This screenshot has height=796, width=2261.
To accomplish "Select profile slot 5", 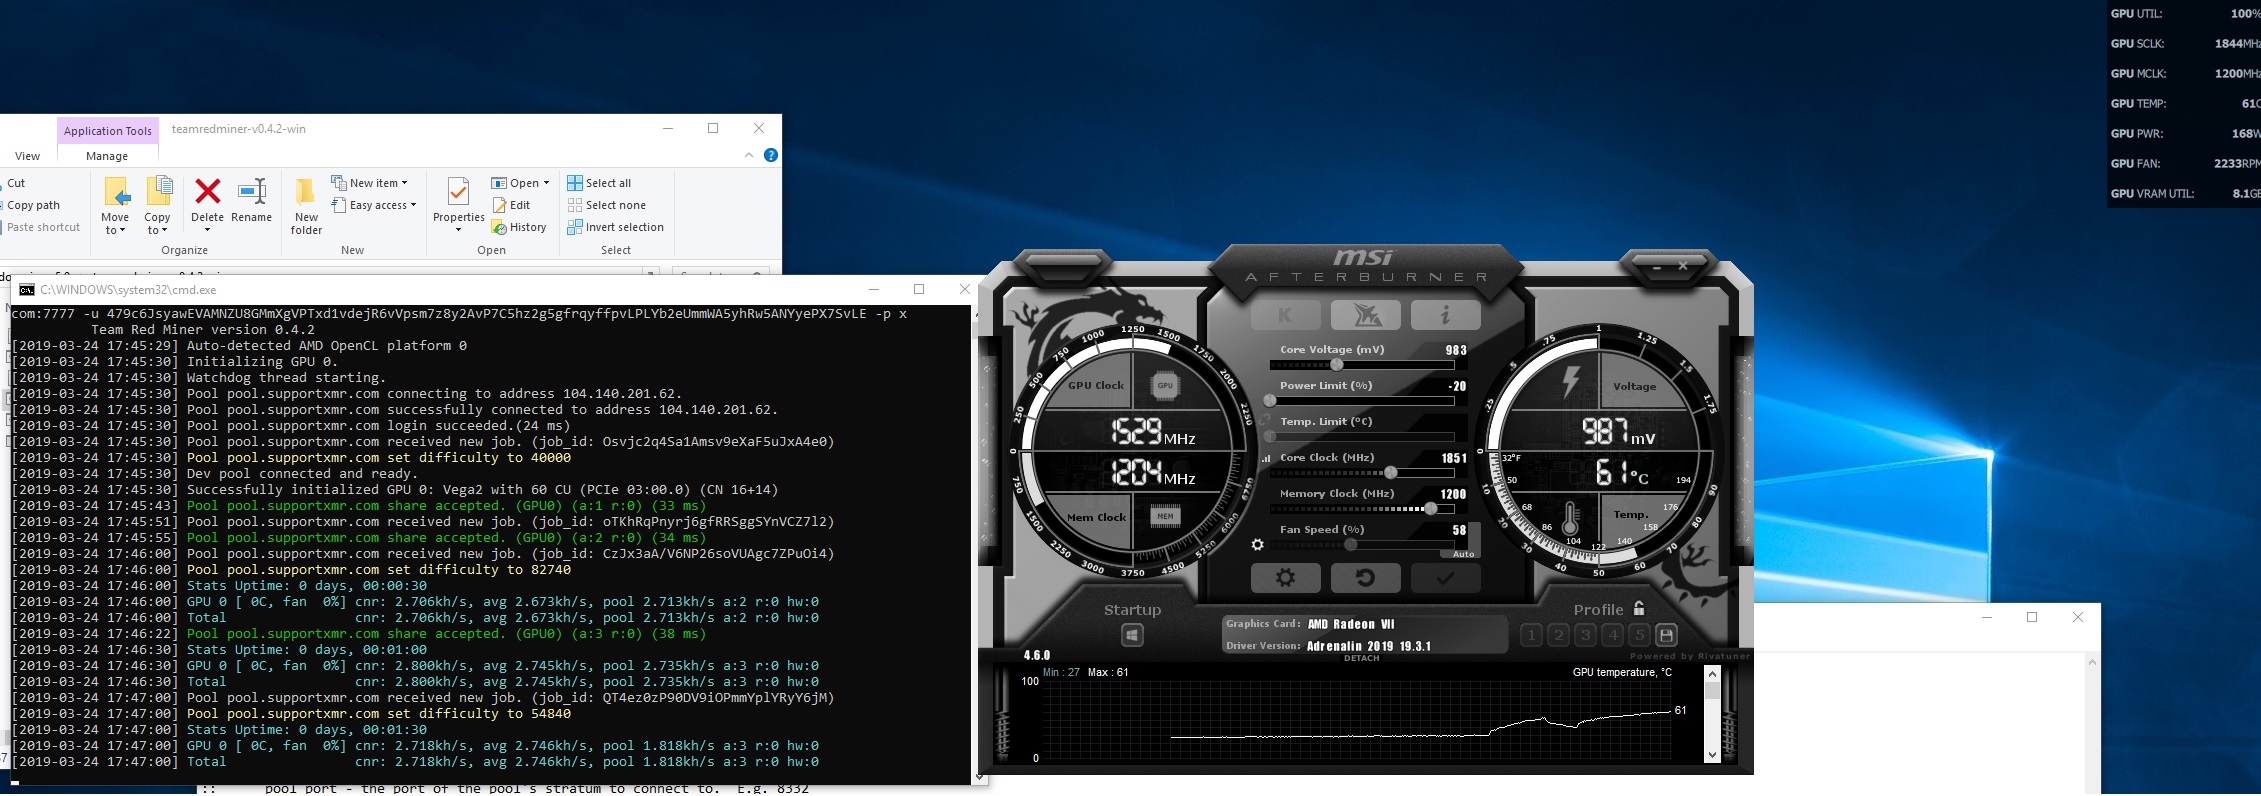I will pyautogui.click(x=1639, y=635).
